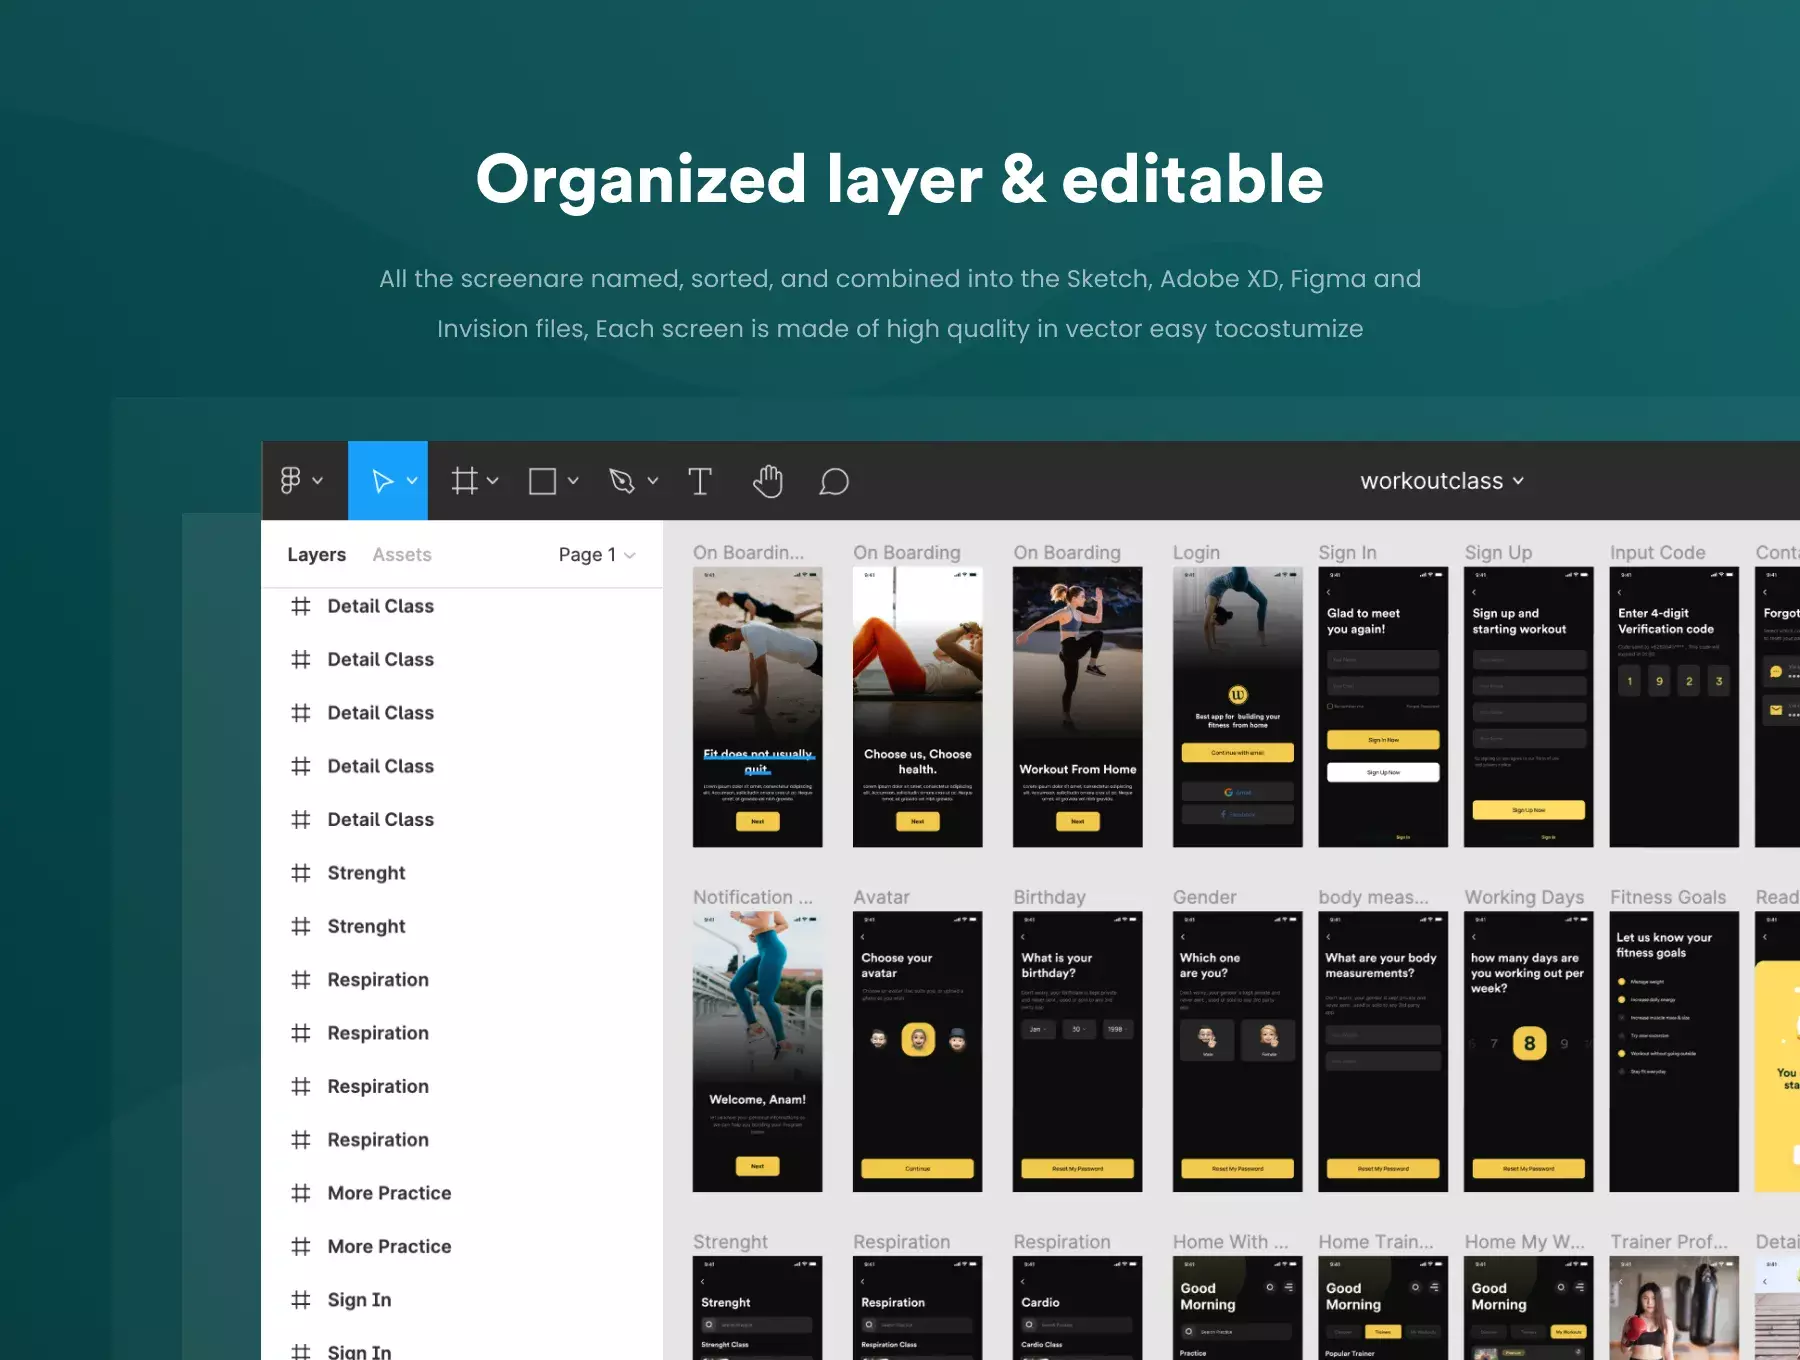Screen dimensions: 1800x1360
Task: Select the Avatar frame thumbnail
Action: click(x=917, y=1051)
